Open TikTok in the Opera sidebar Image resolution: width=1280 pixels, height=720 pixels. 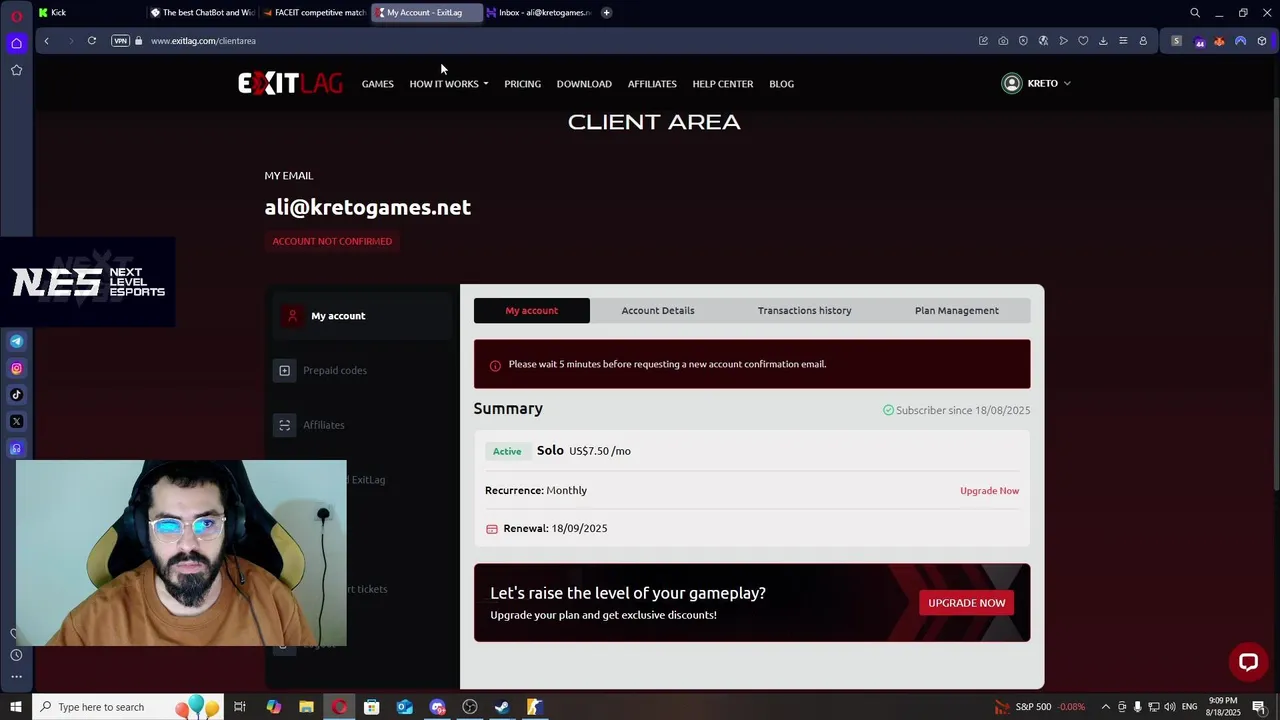click(16, 395)
